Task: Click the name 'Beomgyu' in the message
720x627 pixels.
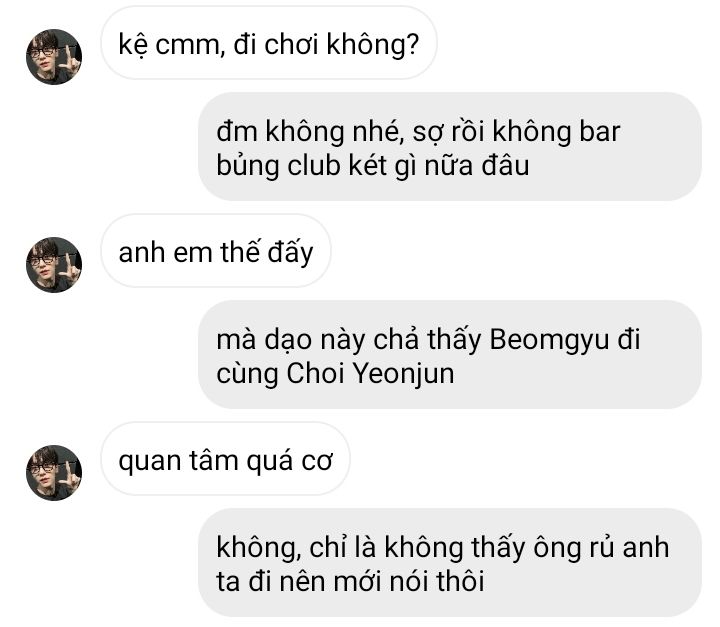Action: (549, 340)
